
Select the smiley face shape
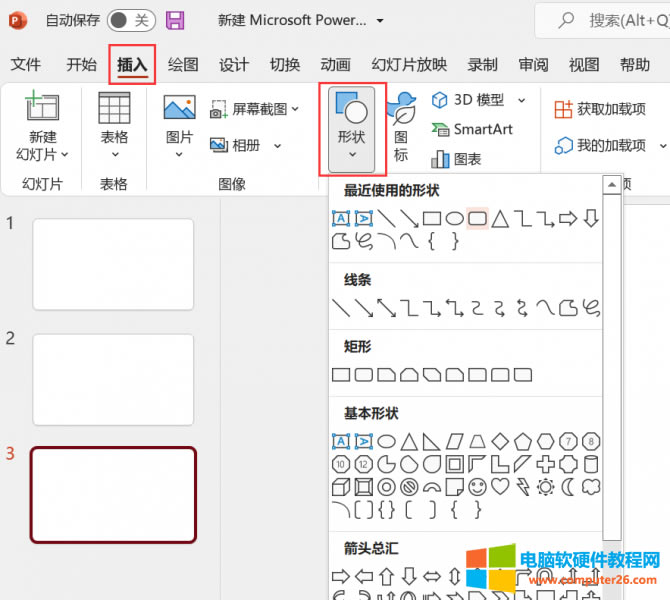tap(477, 487)
